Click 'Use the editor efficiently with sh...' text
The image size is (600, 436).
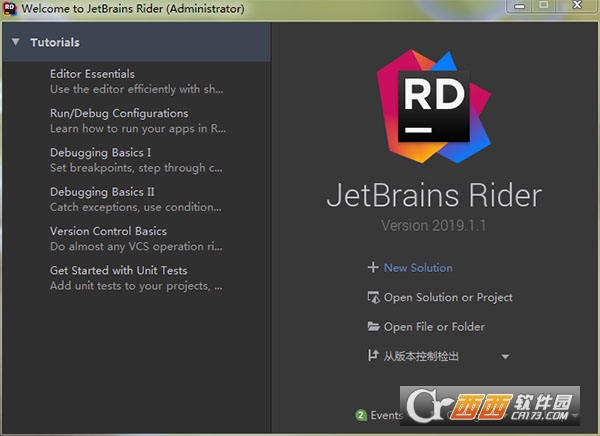click(x=137, y=89)
